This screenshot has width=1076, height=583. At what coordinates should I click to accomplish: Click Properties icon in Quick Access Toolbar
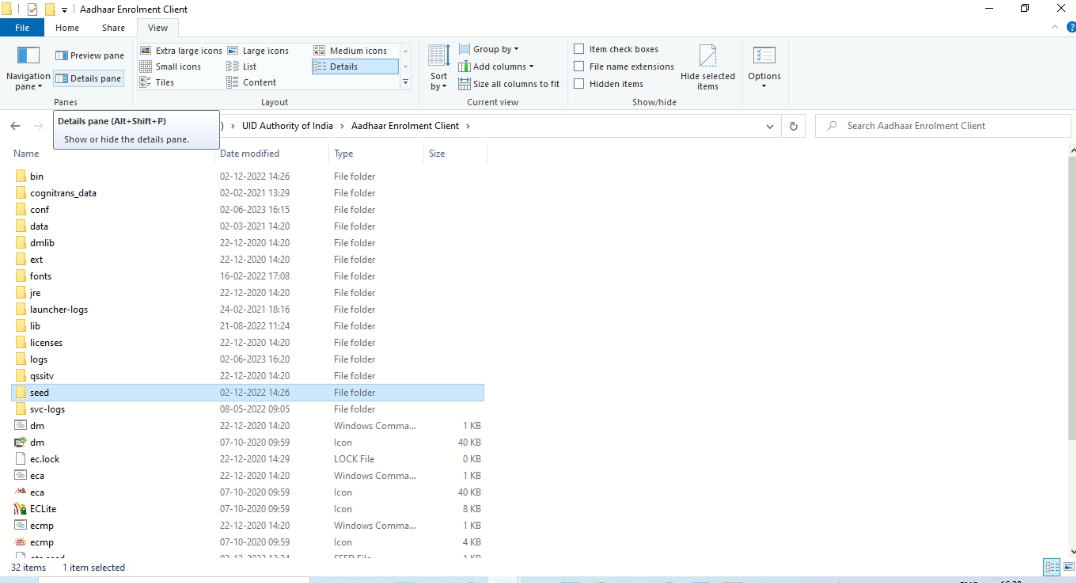click(32, 10)
